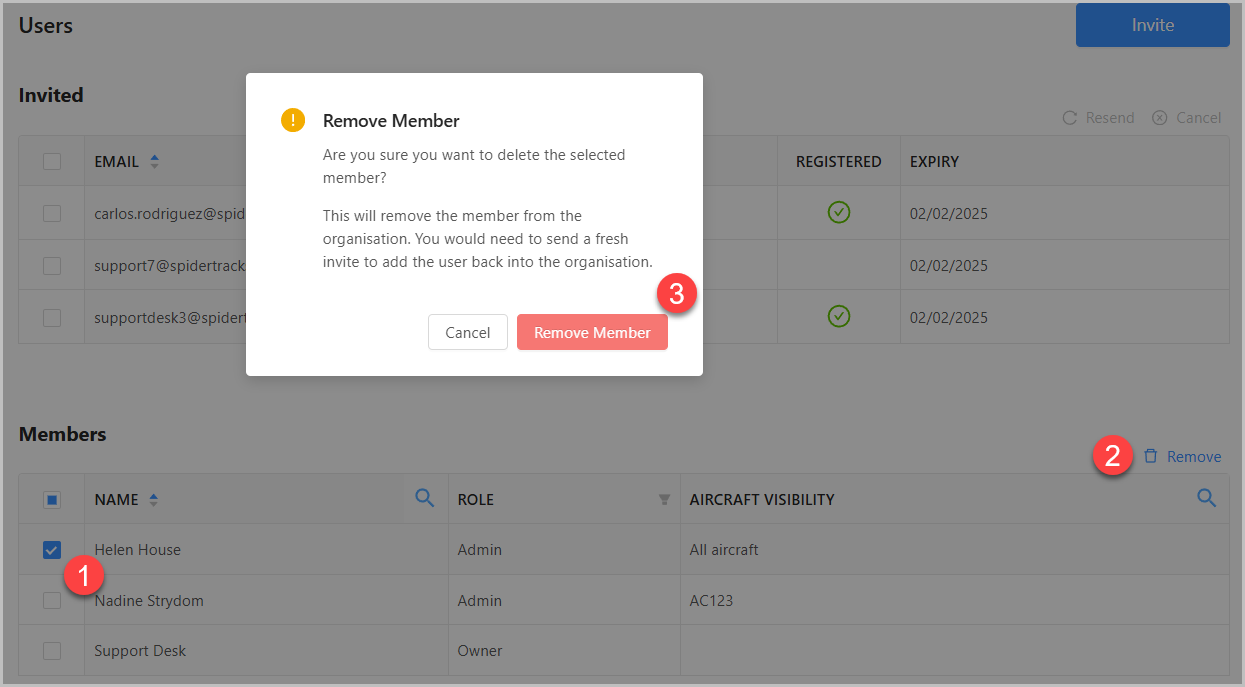Click the Resend circular arrow icon
This screenshot has width=1245, height=687.
(1069, 118)
